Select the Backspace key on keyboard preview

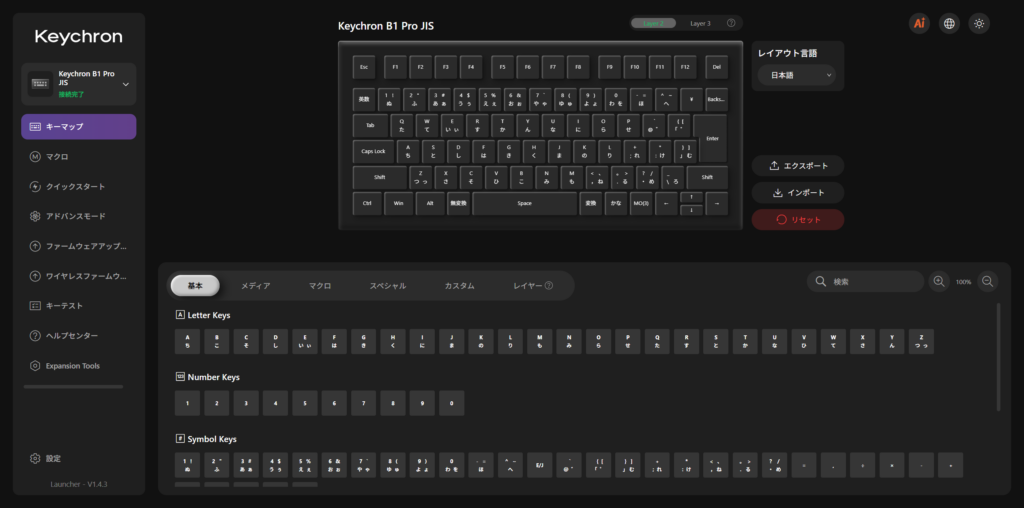click(x=716, y=99)
